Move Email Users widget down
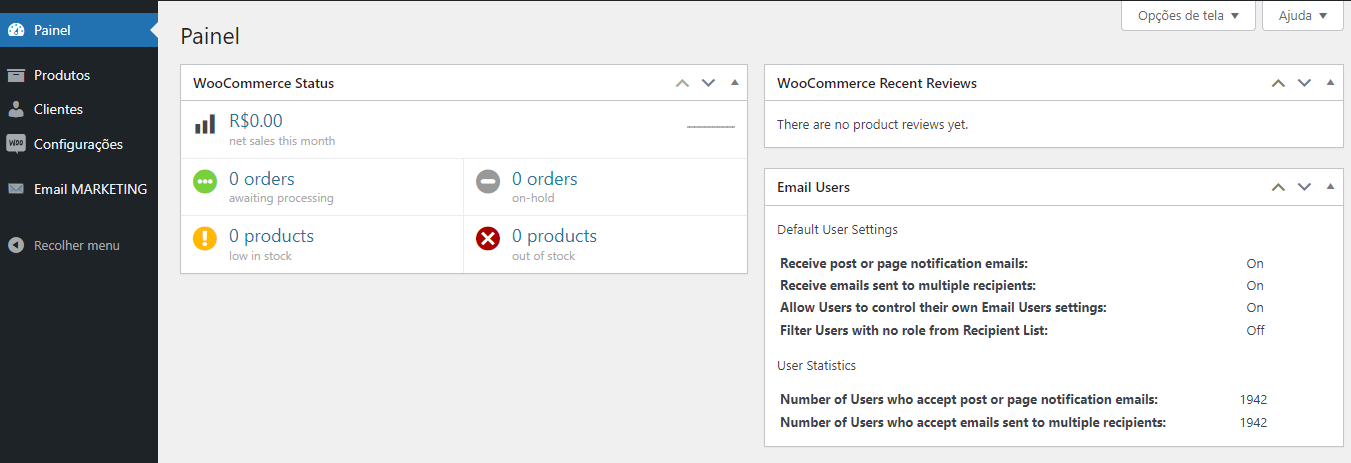The width and height of the screenshot is (1351, 463). pyautogui.click(x=1304, y=187)
